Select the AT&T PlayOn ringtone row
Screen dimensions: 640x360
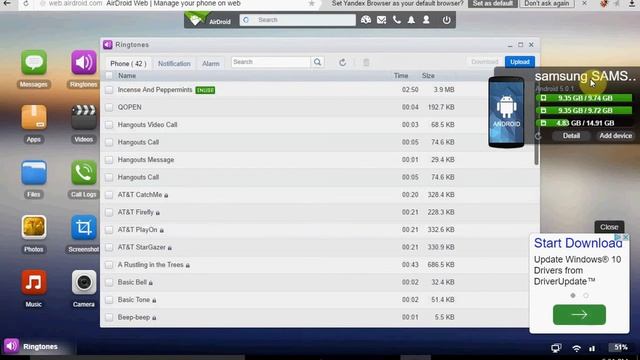click(x=319, y=230)
